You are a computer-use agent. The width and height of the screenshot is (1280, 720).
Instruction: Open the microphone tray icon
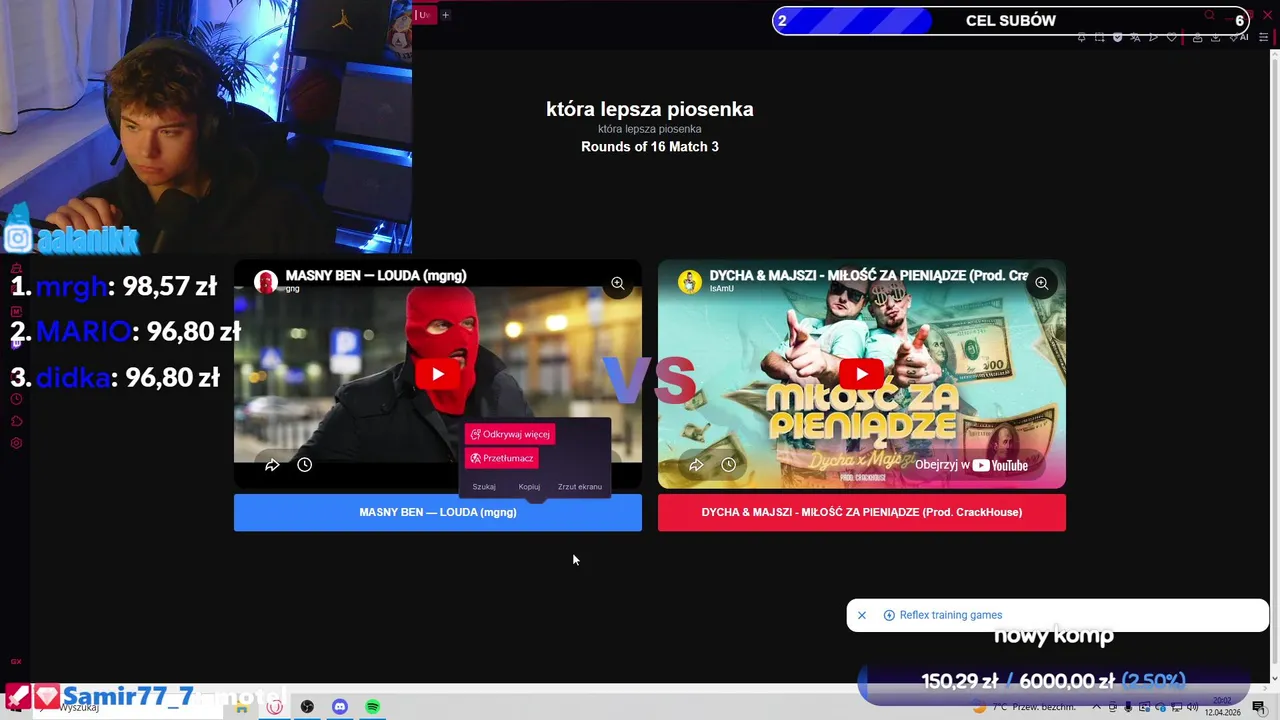tap(1128, 707)
